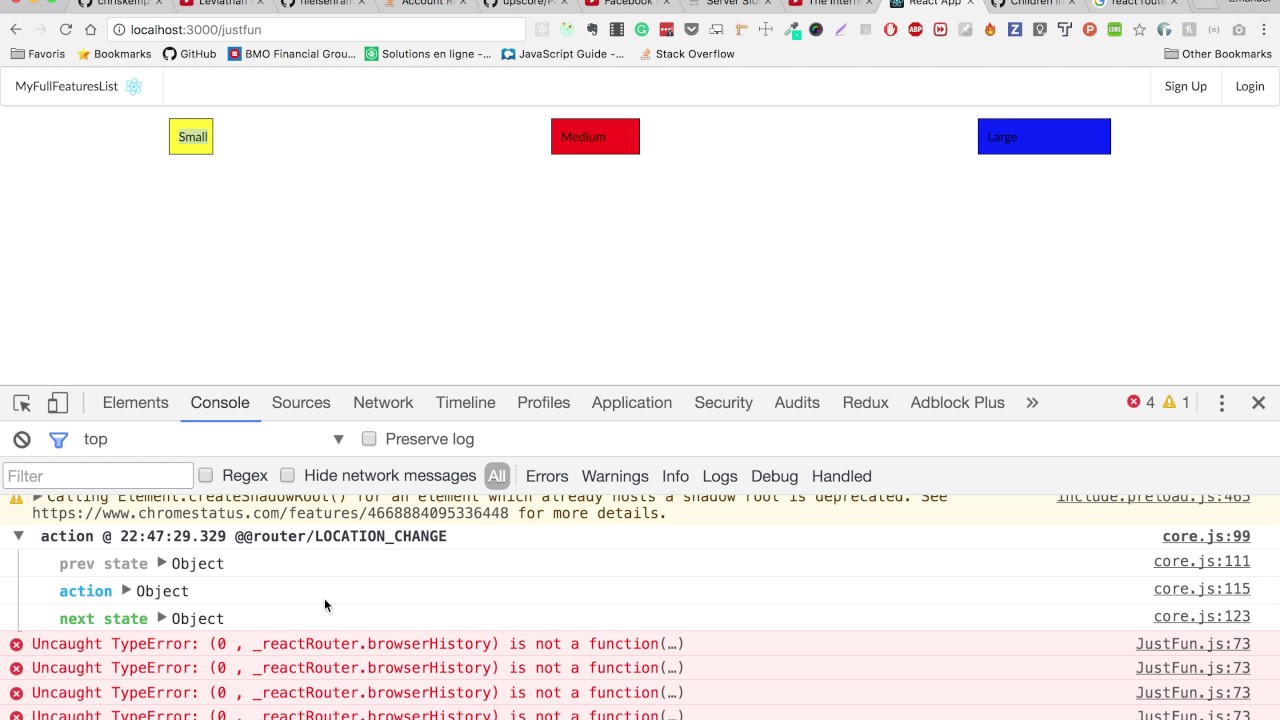
Task: Filter console by Handled
Action: point(842,476)
